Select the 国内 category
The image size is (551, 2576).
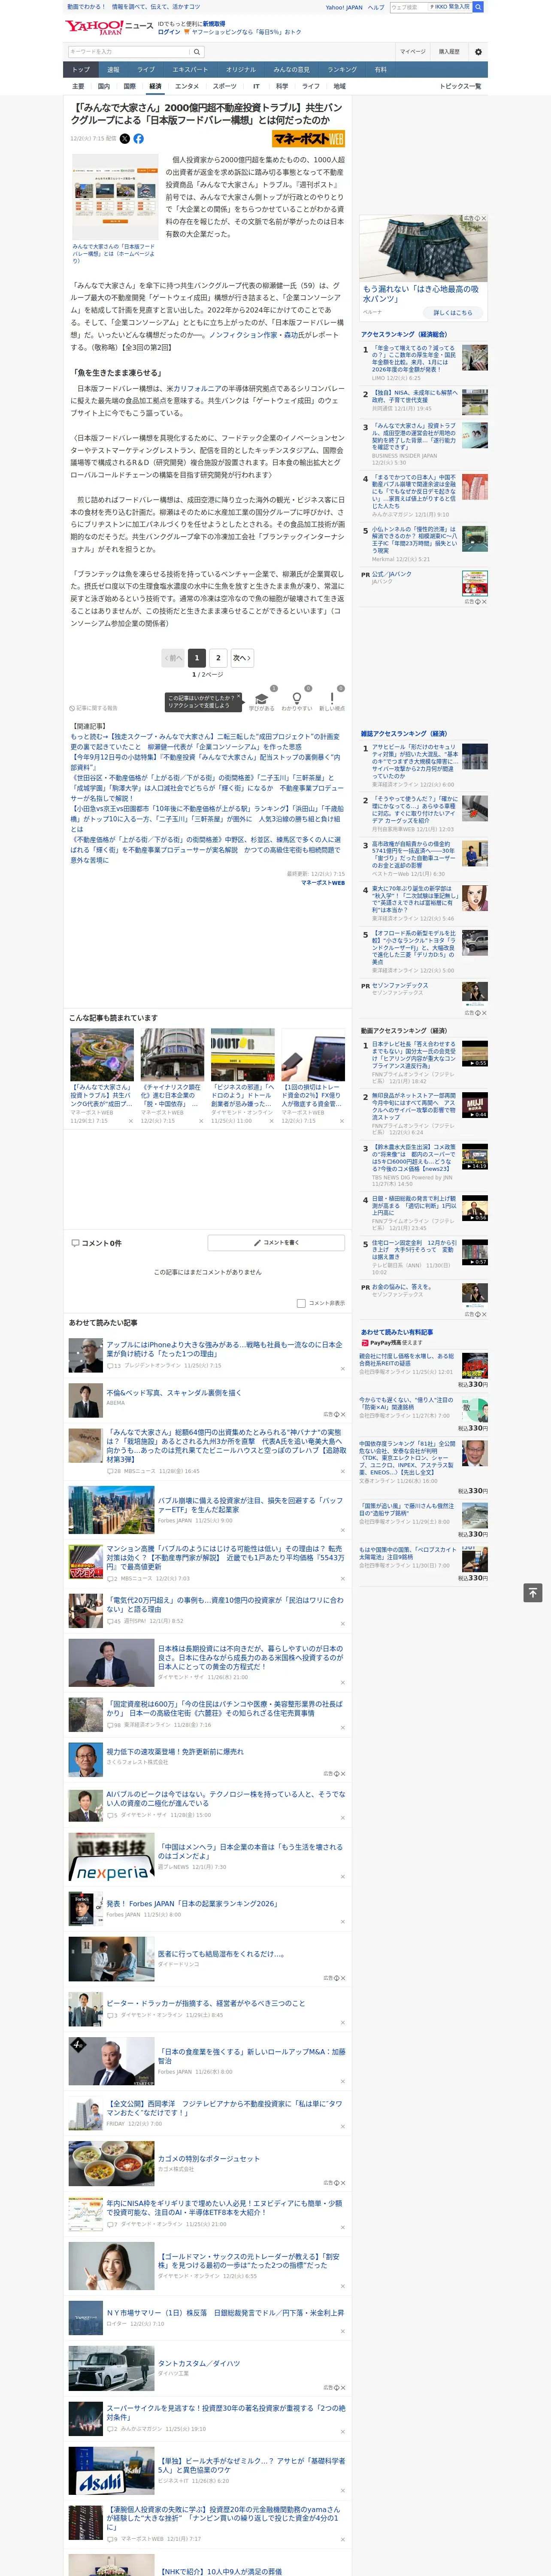(104, 86)
